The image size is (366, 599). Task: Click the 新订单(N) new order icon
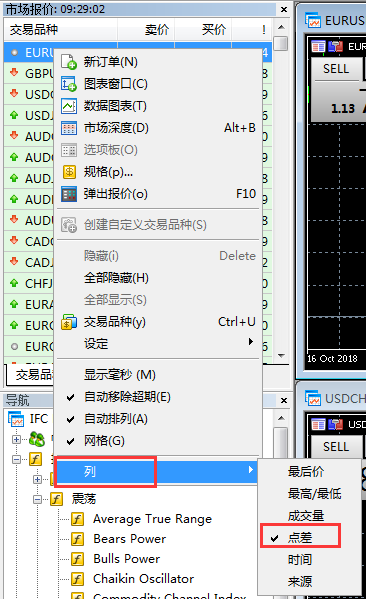[x=69, y=62]
